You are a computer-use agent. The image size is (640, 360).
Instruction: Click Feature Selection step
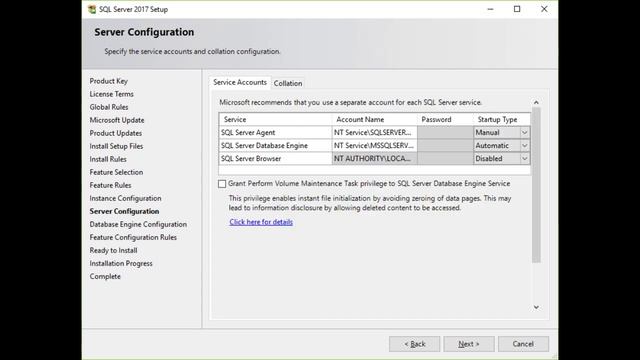tap(116, 172)
